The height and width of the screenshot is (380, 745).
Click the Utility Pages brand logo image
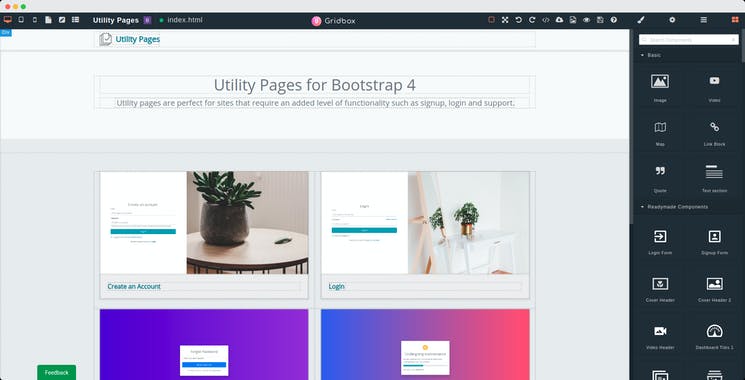tap(105, 39)
